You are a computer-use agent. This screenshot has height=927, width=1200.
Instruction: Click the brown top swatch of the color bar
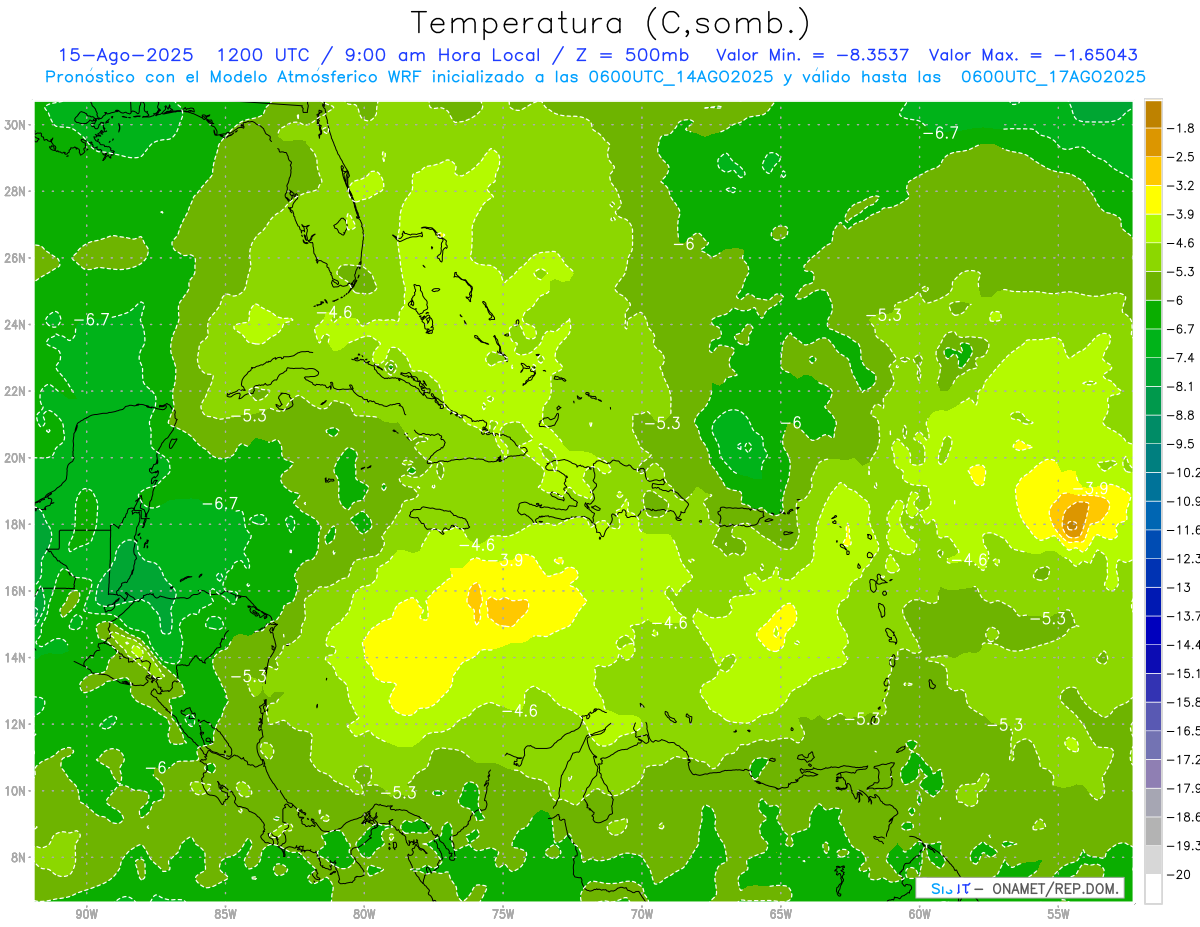[1153, 114]
